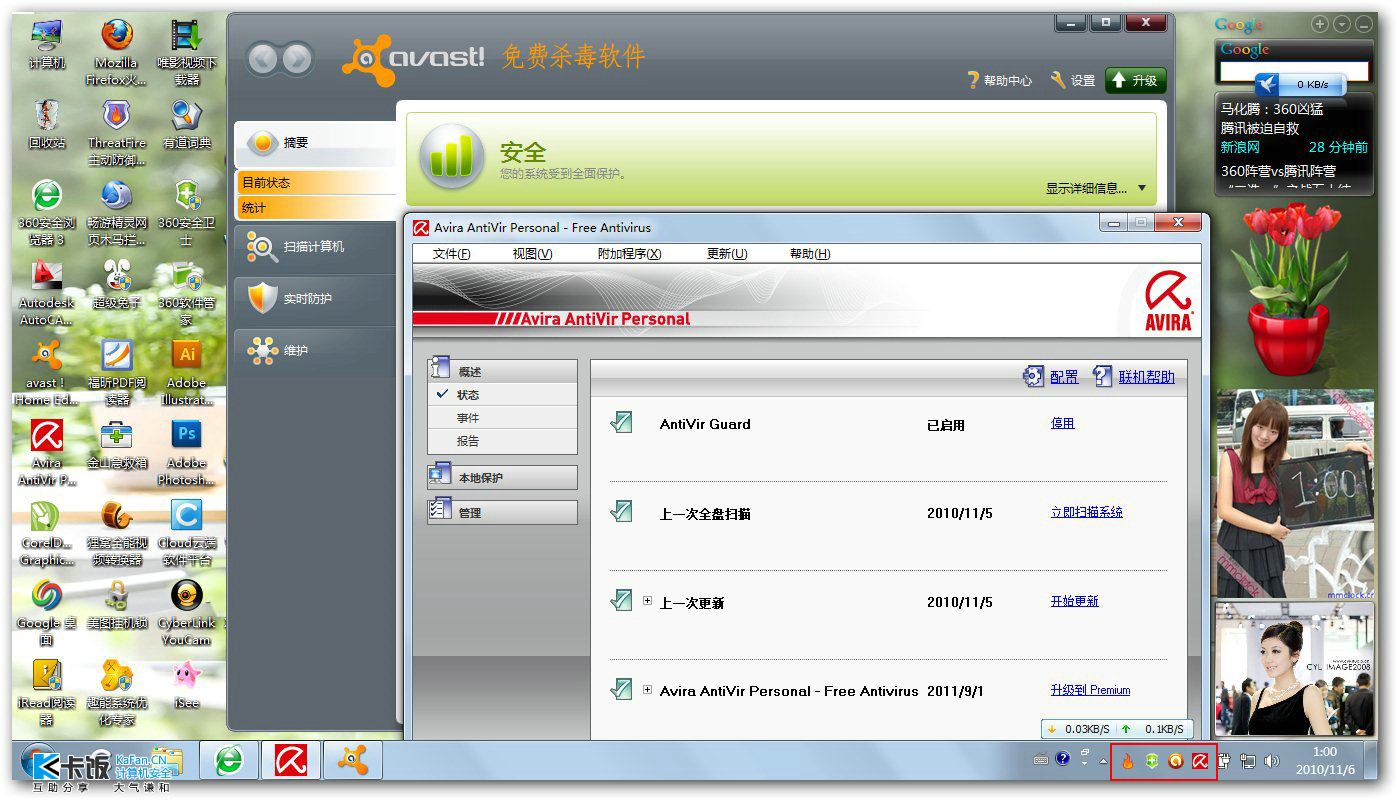
Task: Expand the 管理 section in Avira
Action: 502,512
